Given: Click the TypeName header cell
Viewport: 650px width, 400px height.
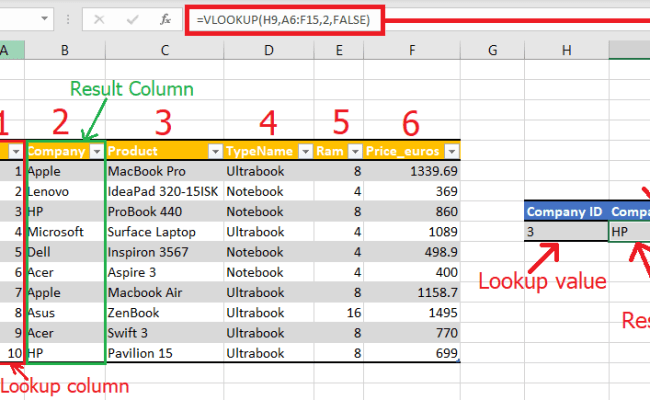Looking at the screenshot, I should point(269,151).
